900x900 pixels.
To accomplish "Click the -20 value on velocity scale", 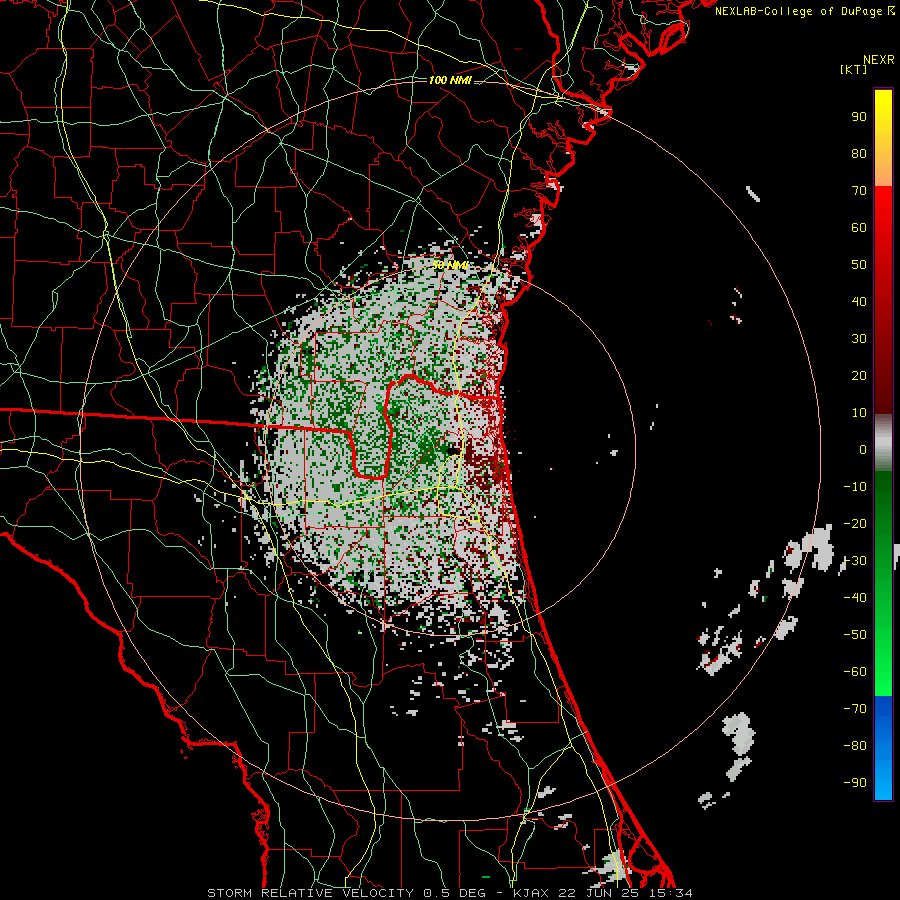I will 855,524.
